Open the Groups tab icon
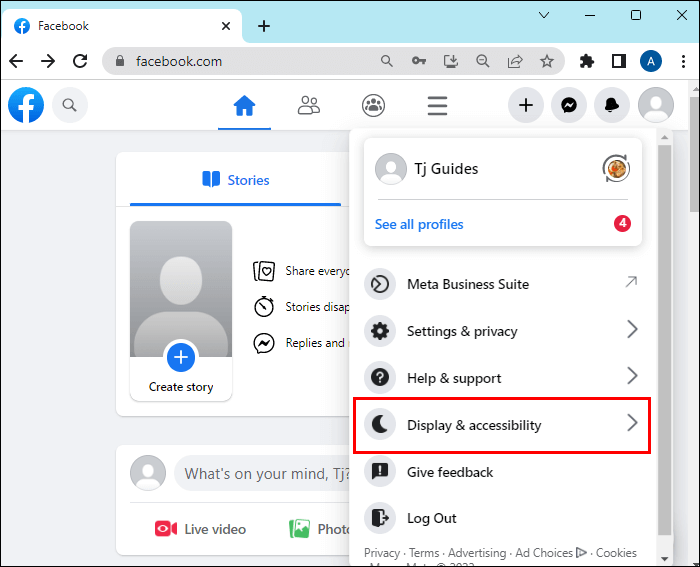700x567 pixels. (373, 106)
